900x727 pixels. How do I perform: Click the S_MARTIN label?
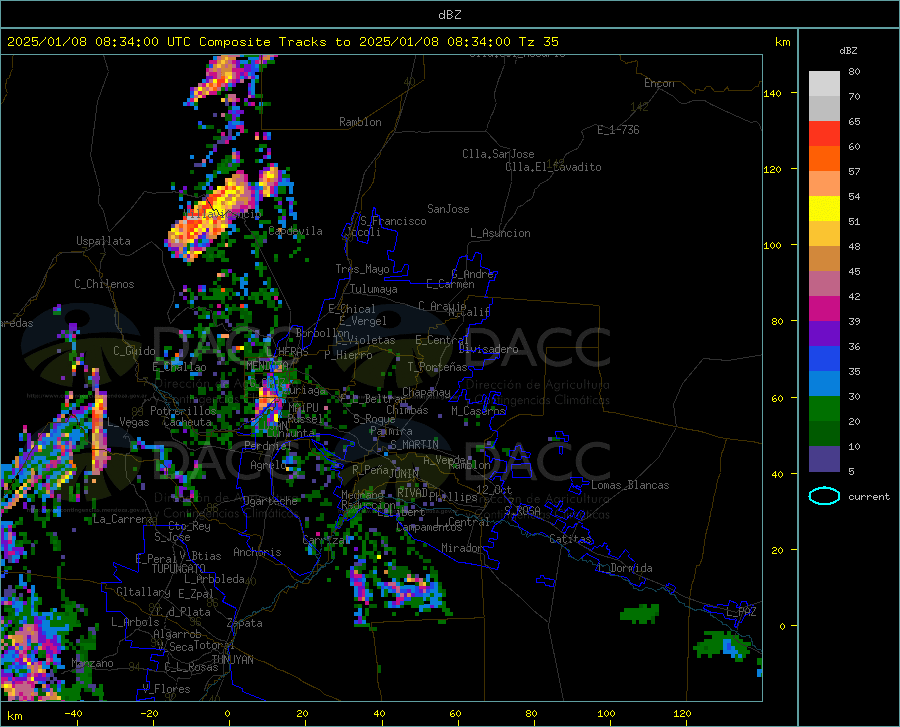click(414, 445)
